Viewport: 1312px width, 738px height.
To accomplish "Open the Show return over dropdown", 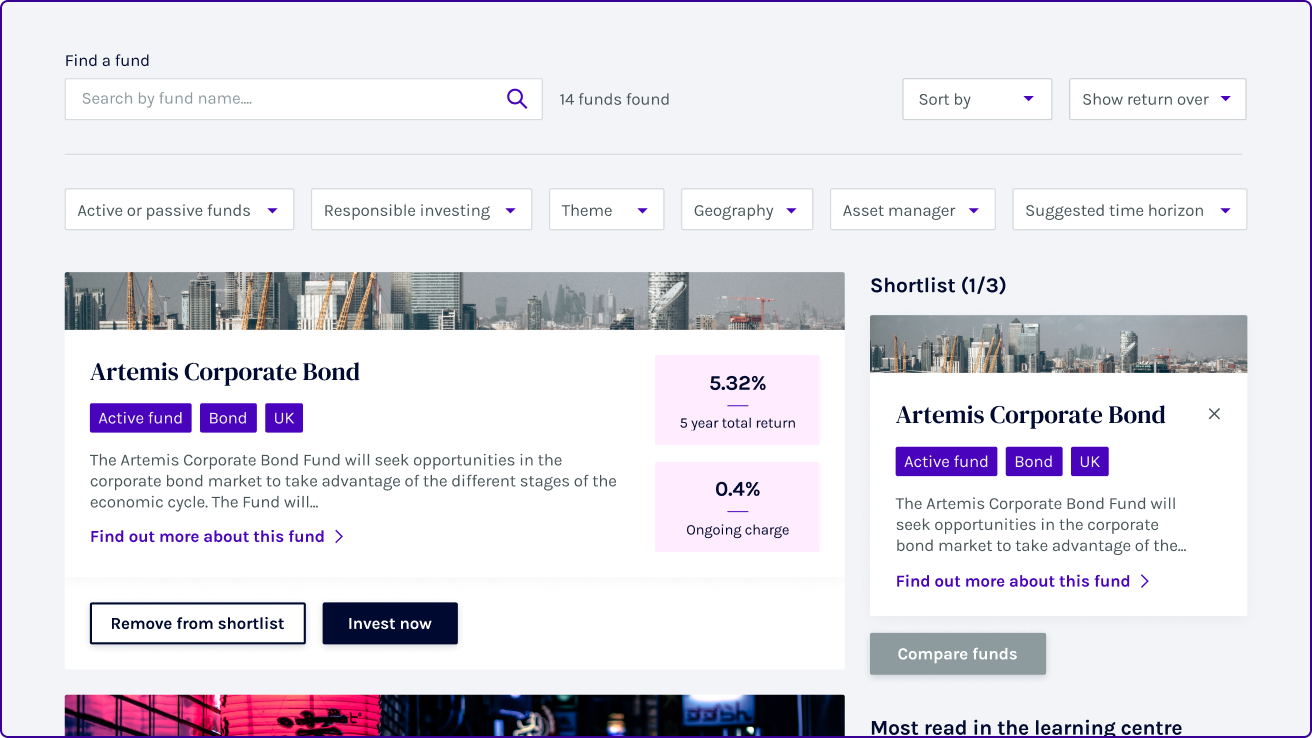I will [1157, 99].
